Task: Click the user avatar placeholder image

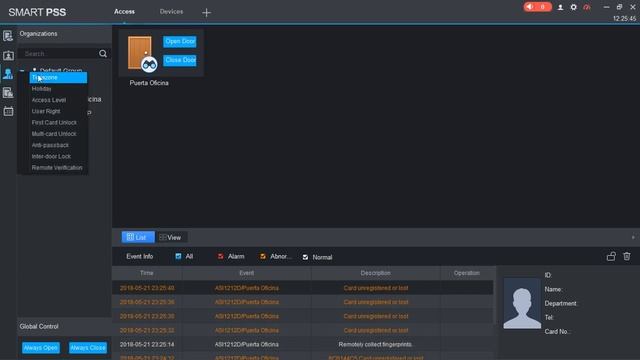Action: 522,303
